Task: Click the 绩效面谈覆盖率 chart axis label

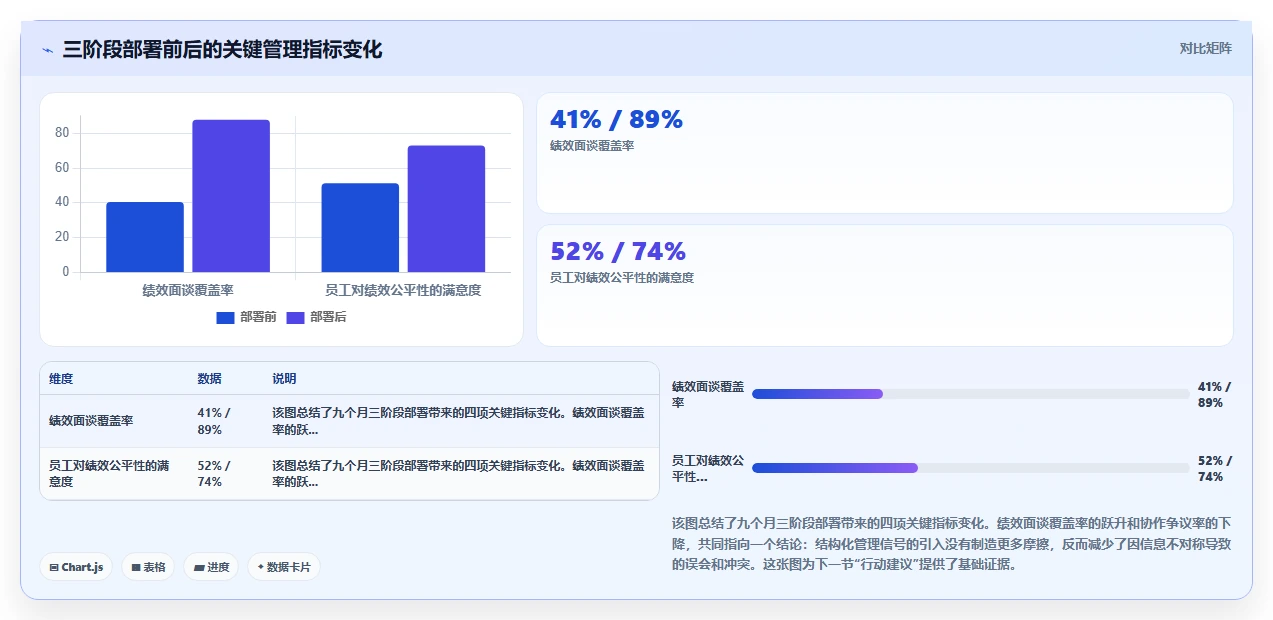Action: click(x=188, y=290)
